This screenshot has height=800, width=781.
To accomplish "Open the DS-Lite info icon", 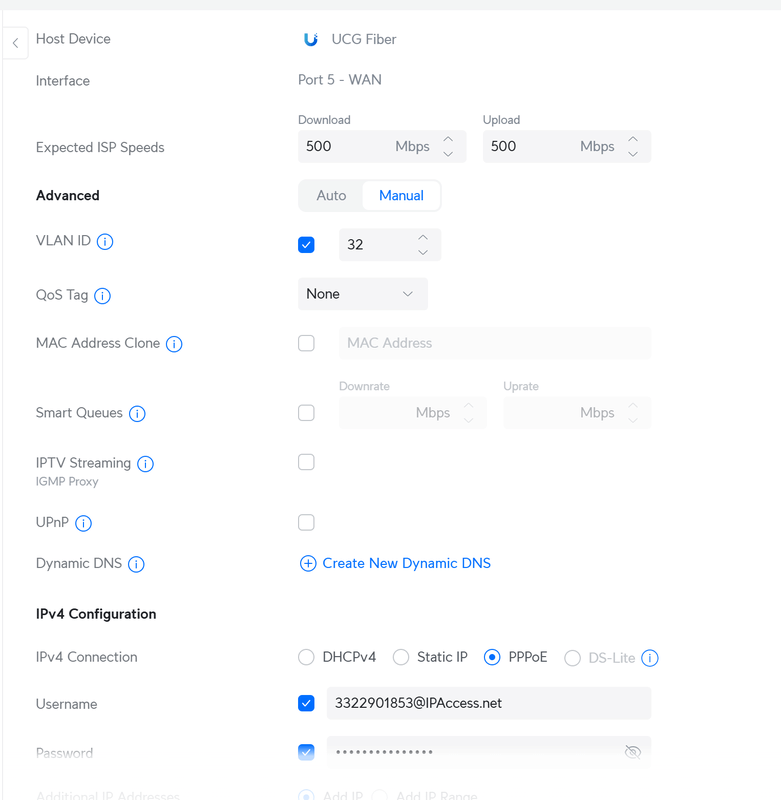I will point(649,658).
